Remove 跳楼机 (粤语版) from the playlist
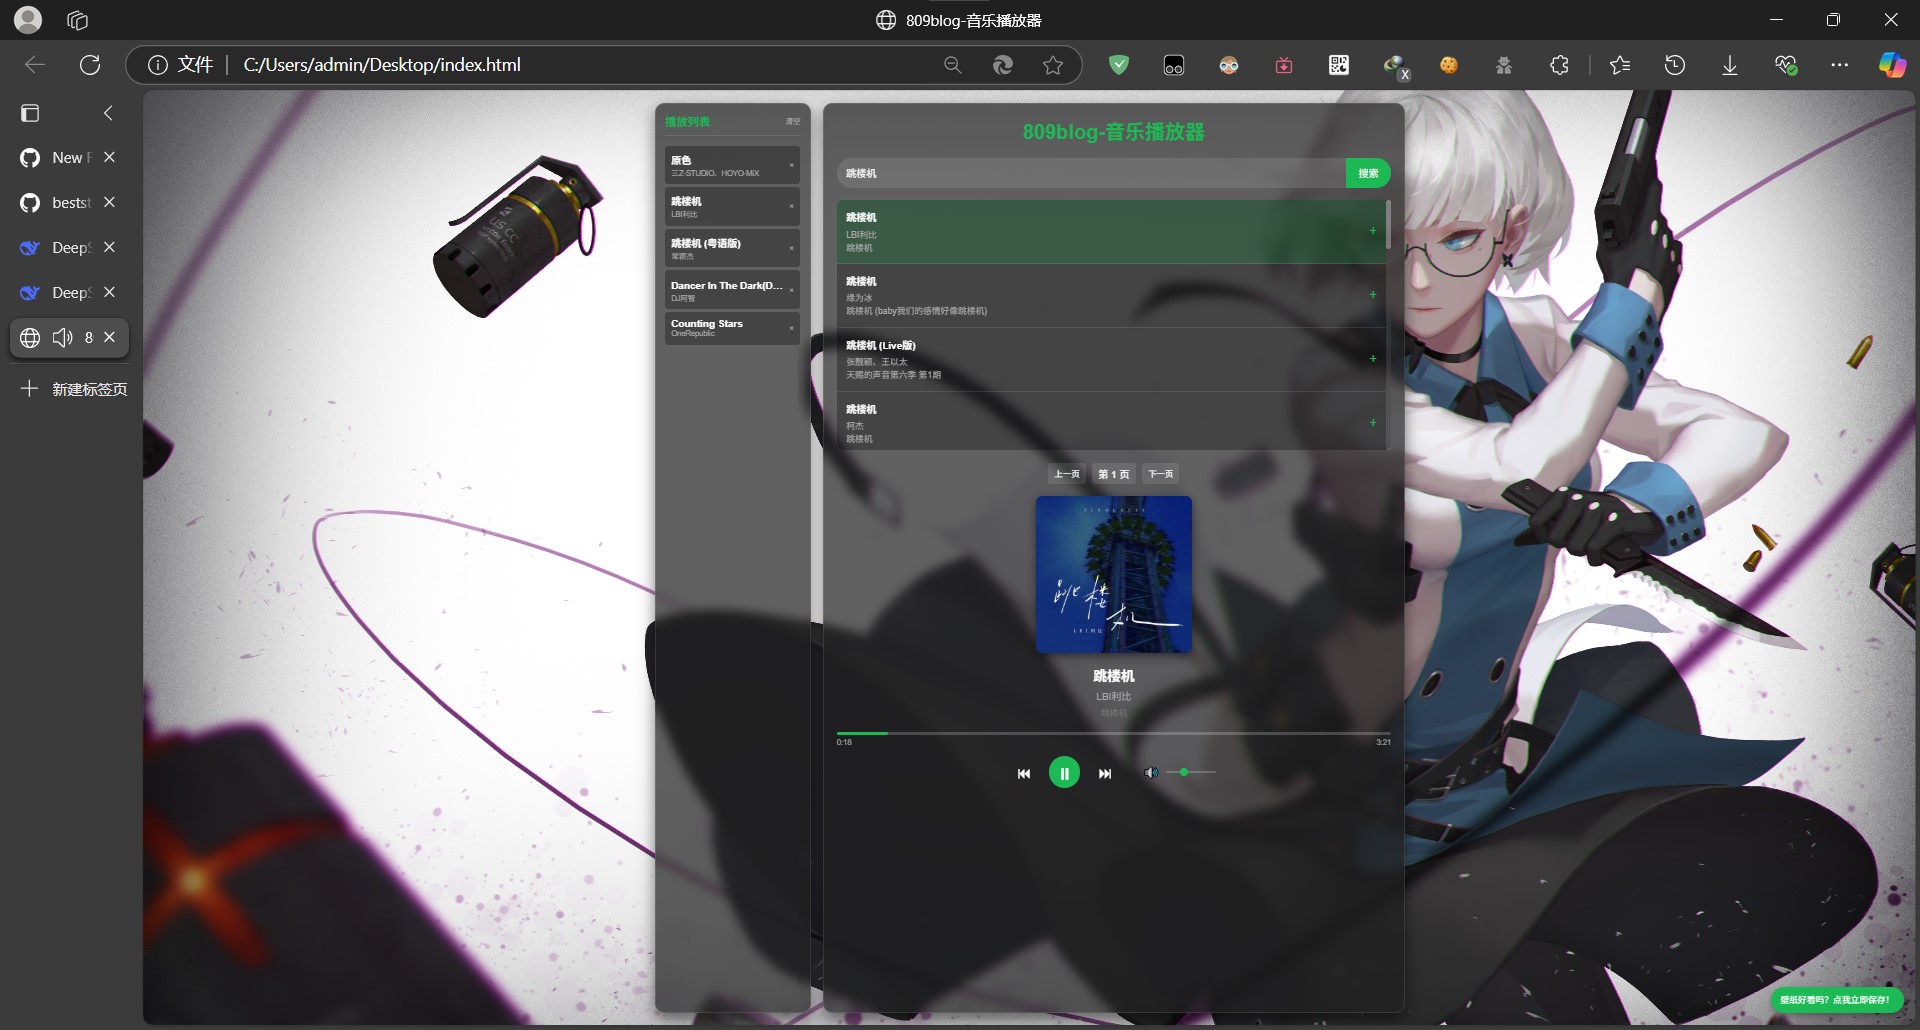Viewport: 1920px width, 1030px height. [x=792, y=249]
